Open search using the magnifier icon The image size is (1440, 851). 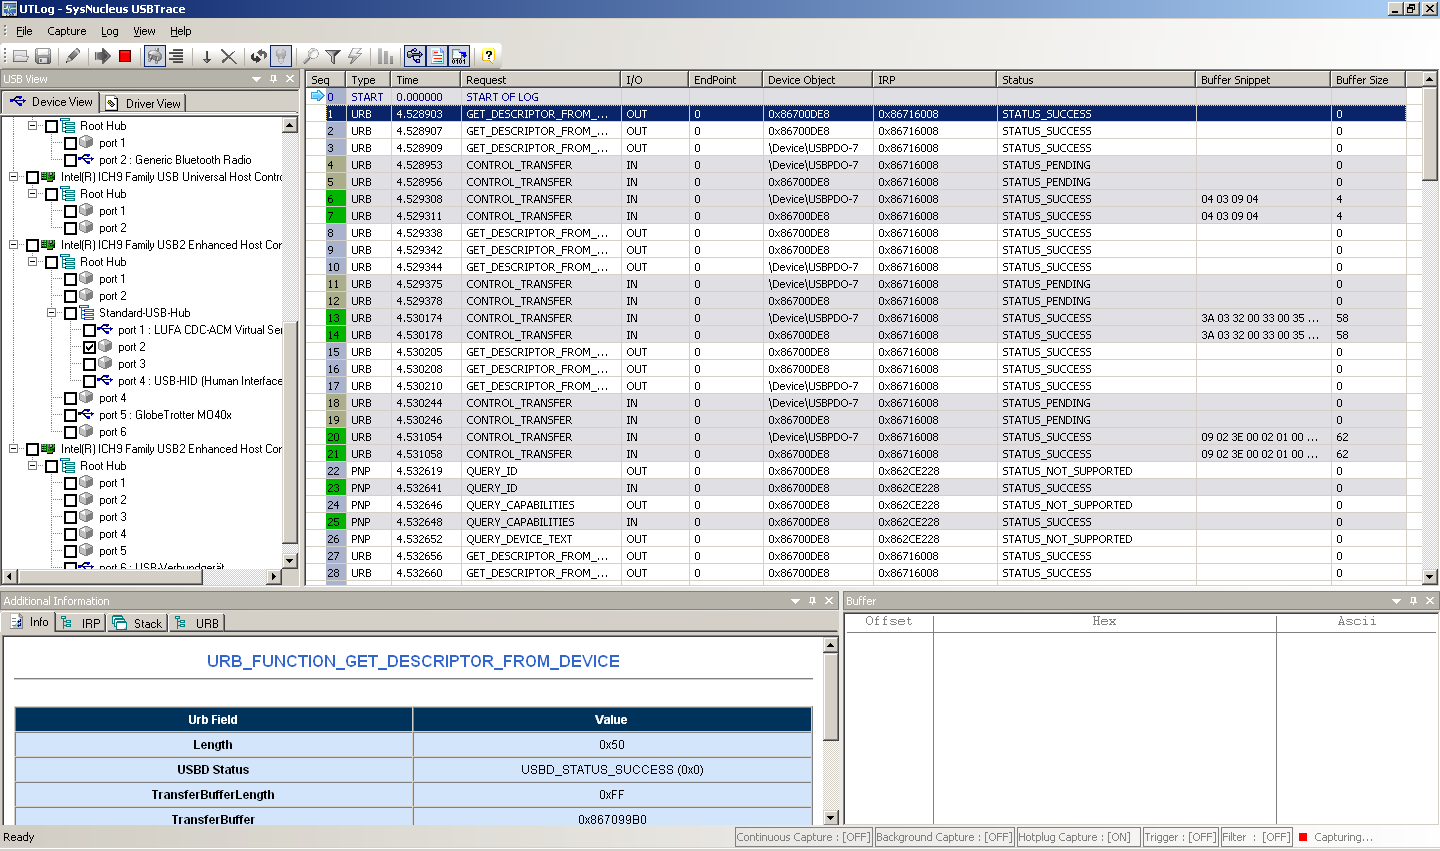coord(311,56)
